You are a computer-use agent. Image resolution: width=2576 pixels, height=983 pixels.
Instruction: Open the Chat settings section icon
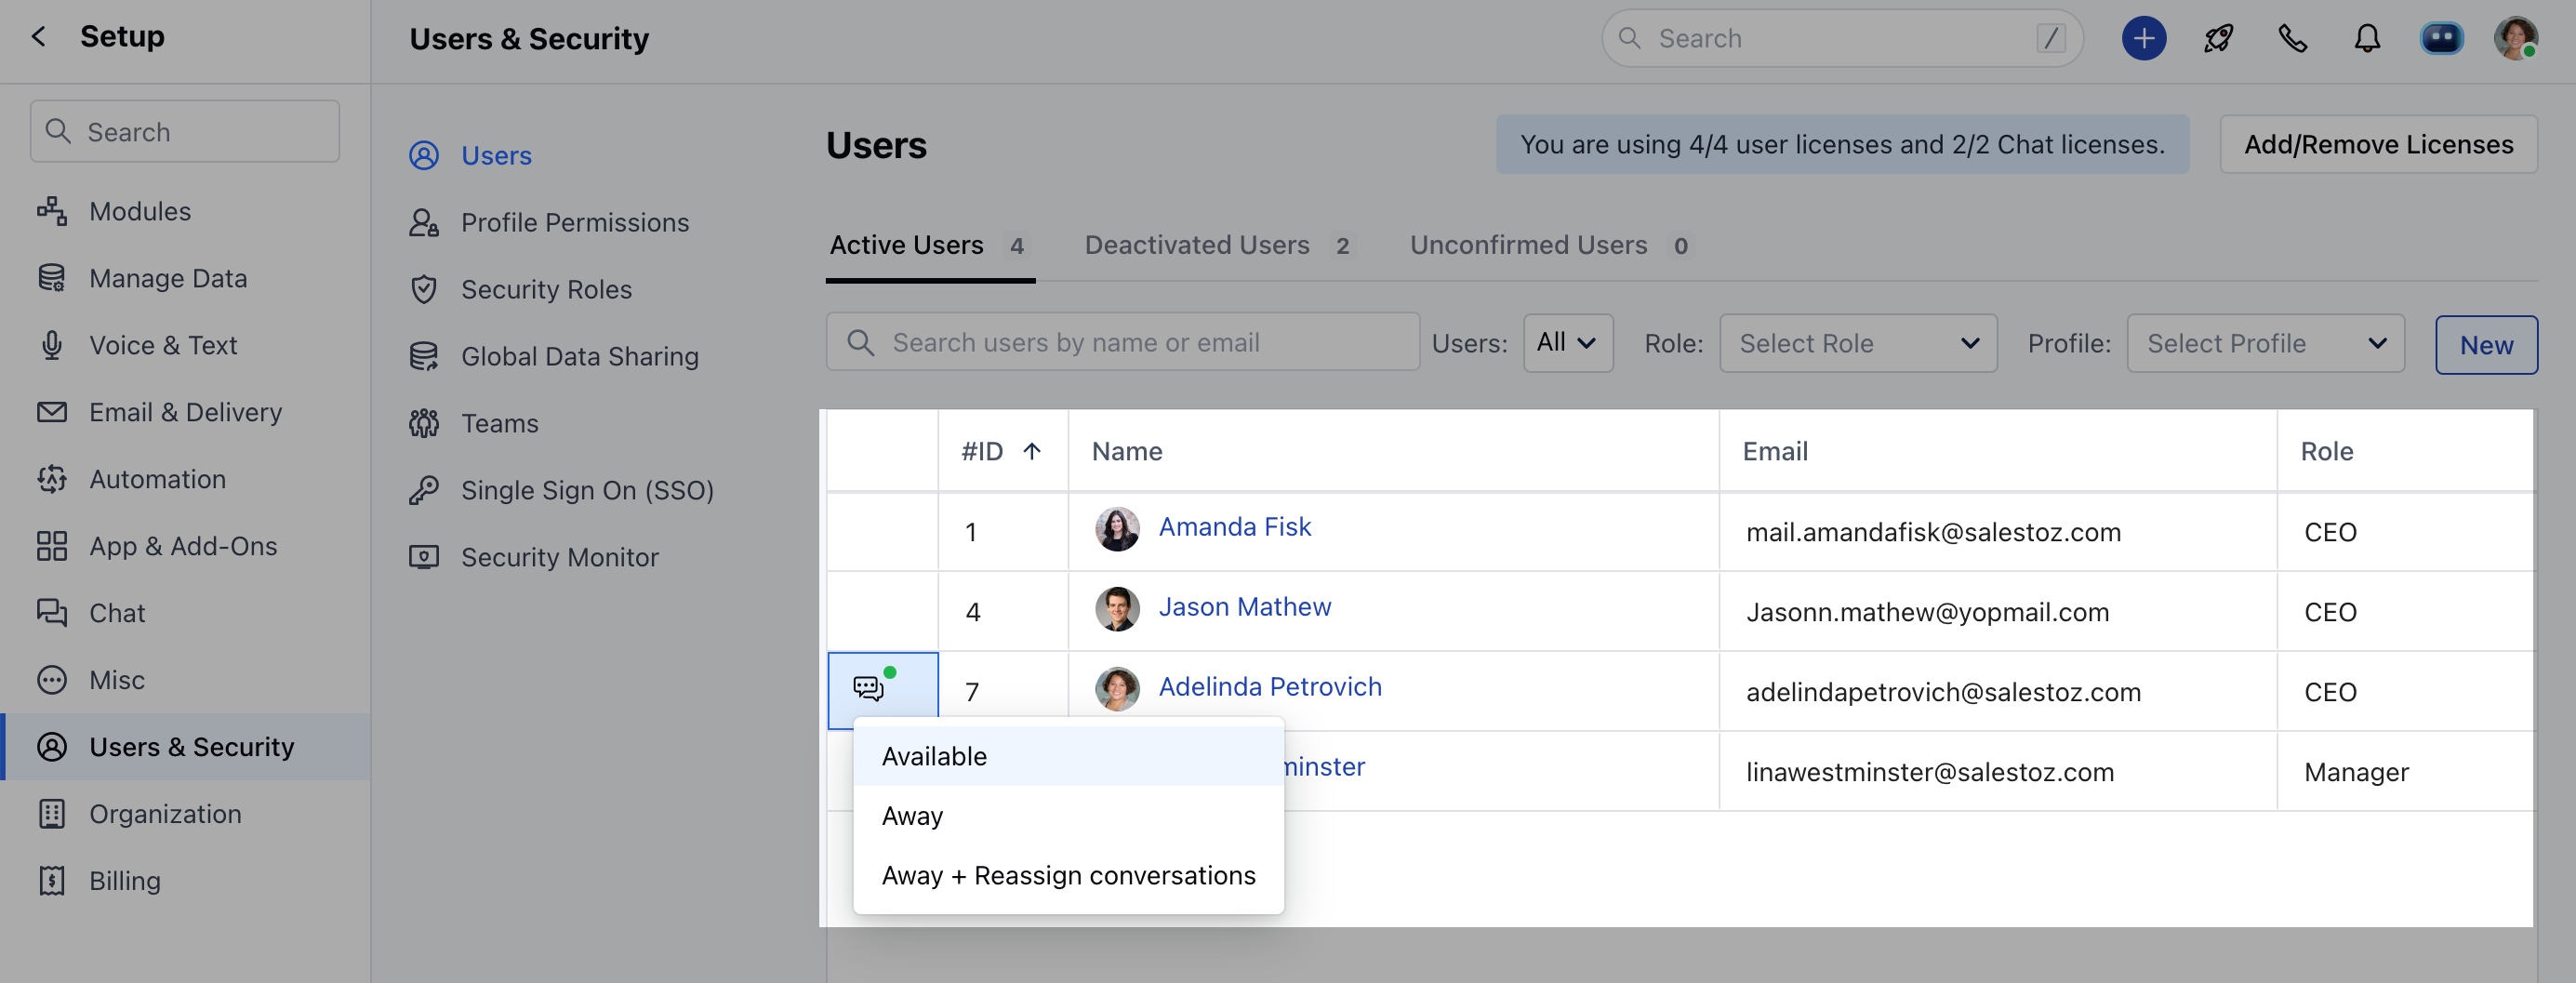53,613
